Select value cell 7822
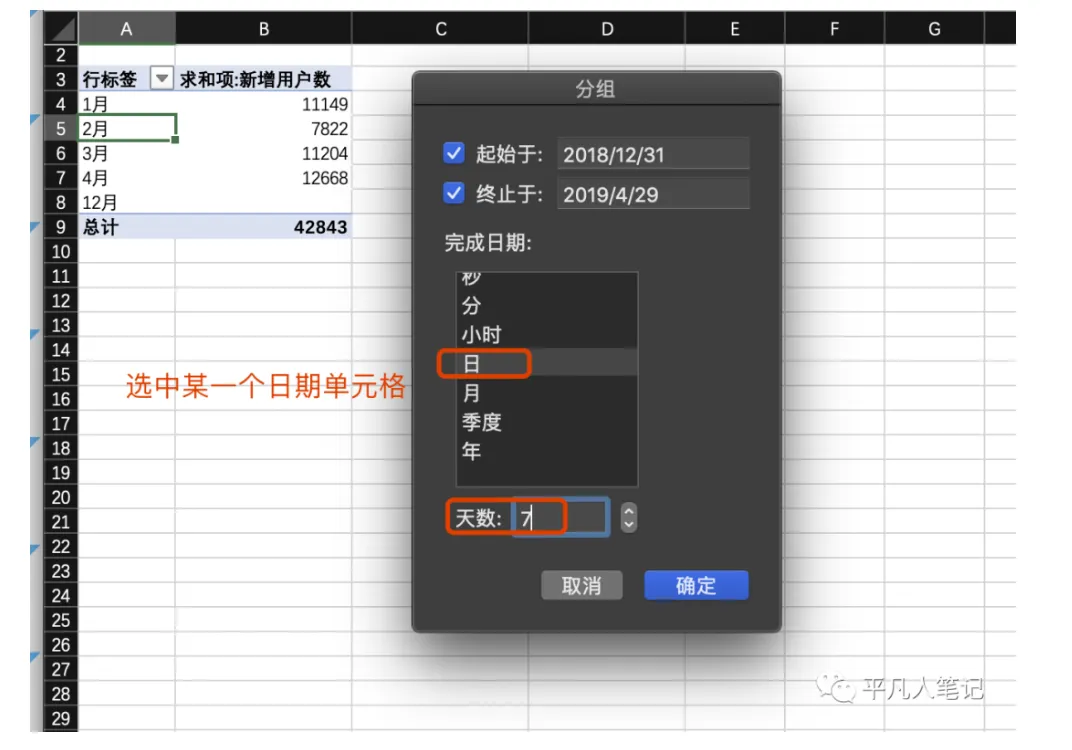 click(x=264, y=129)
